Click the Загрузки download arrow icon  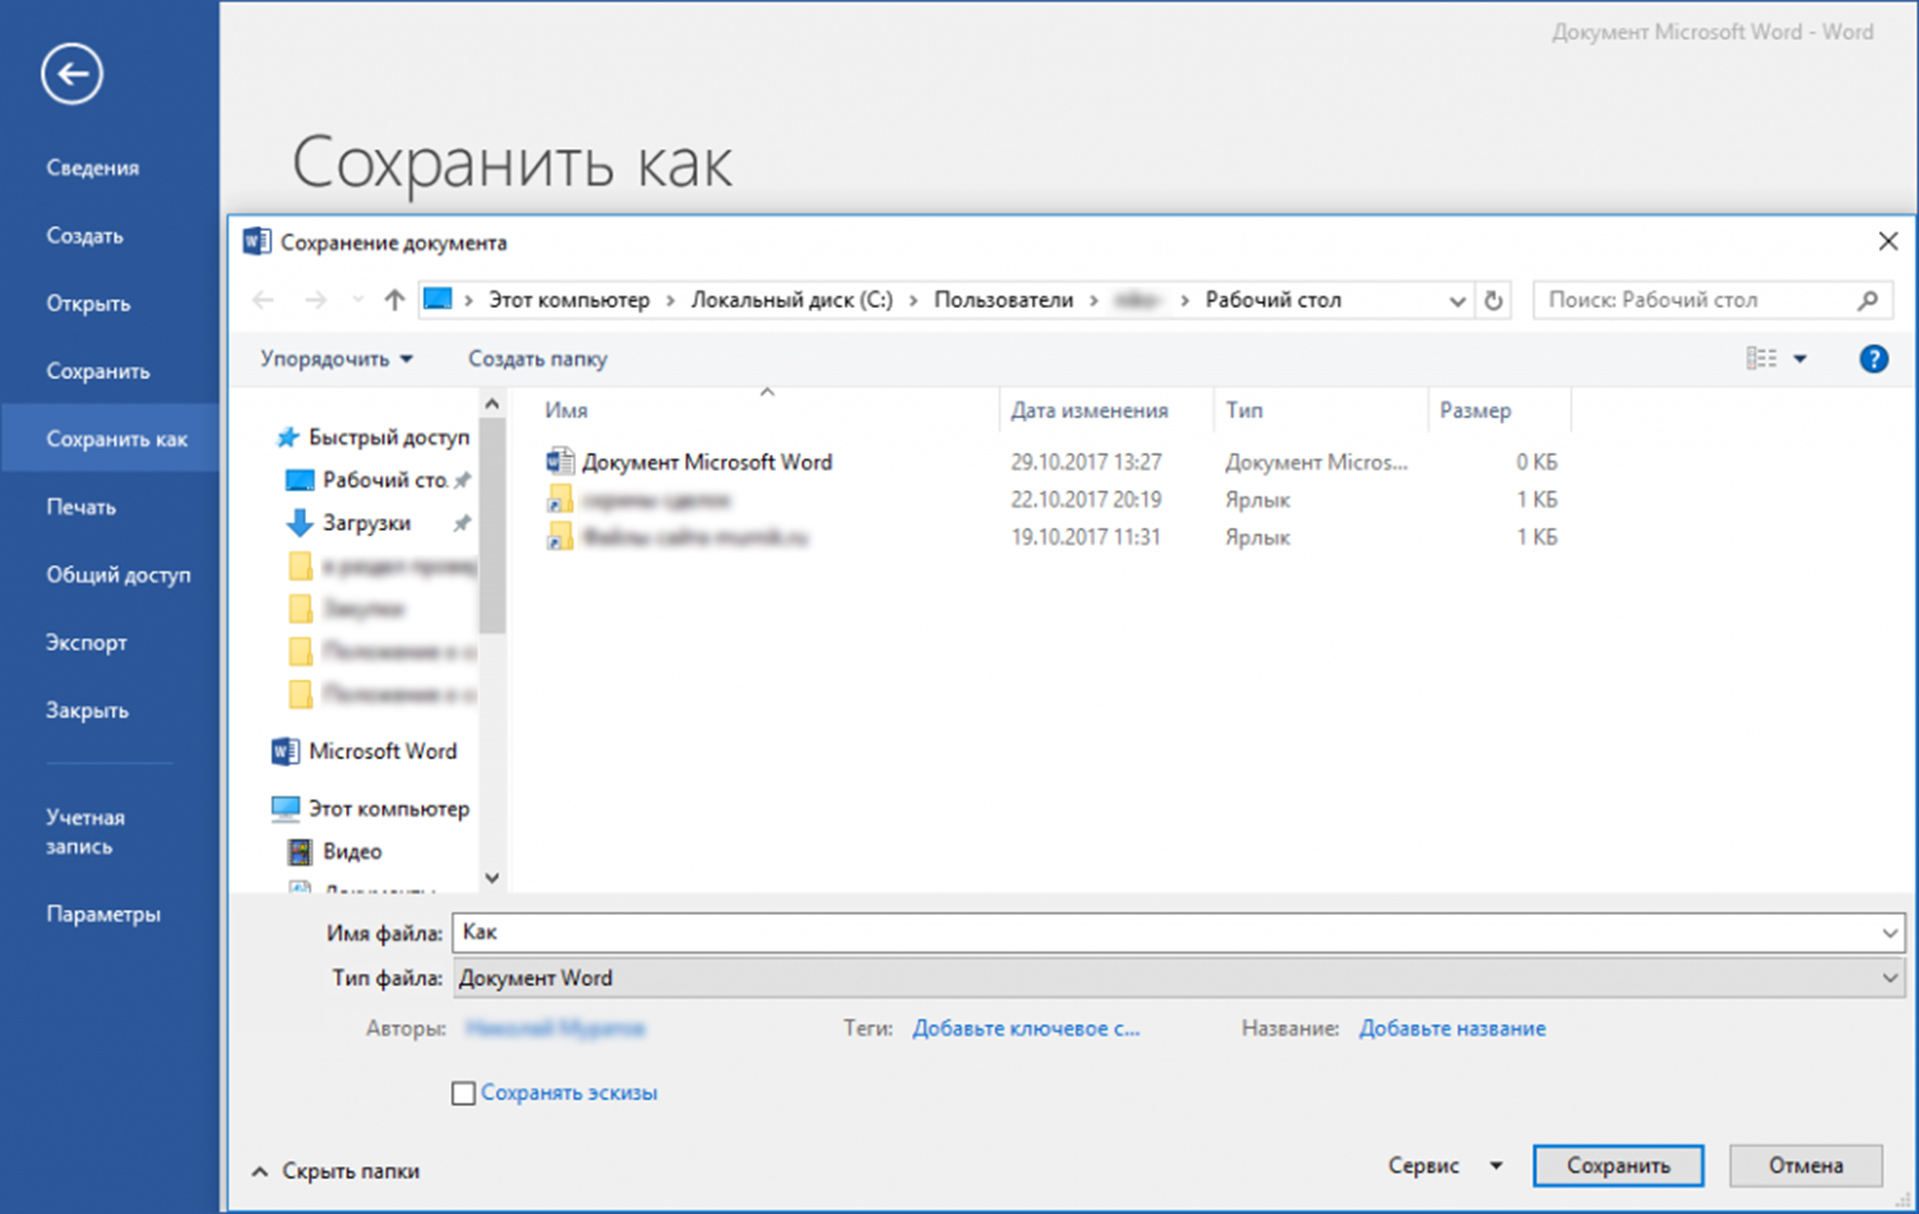pos(299,522)
